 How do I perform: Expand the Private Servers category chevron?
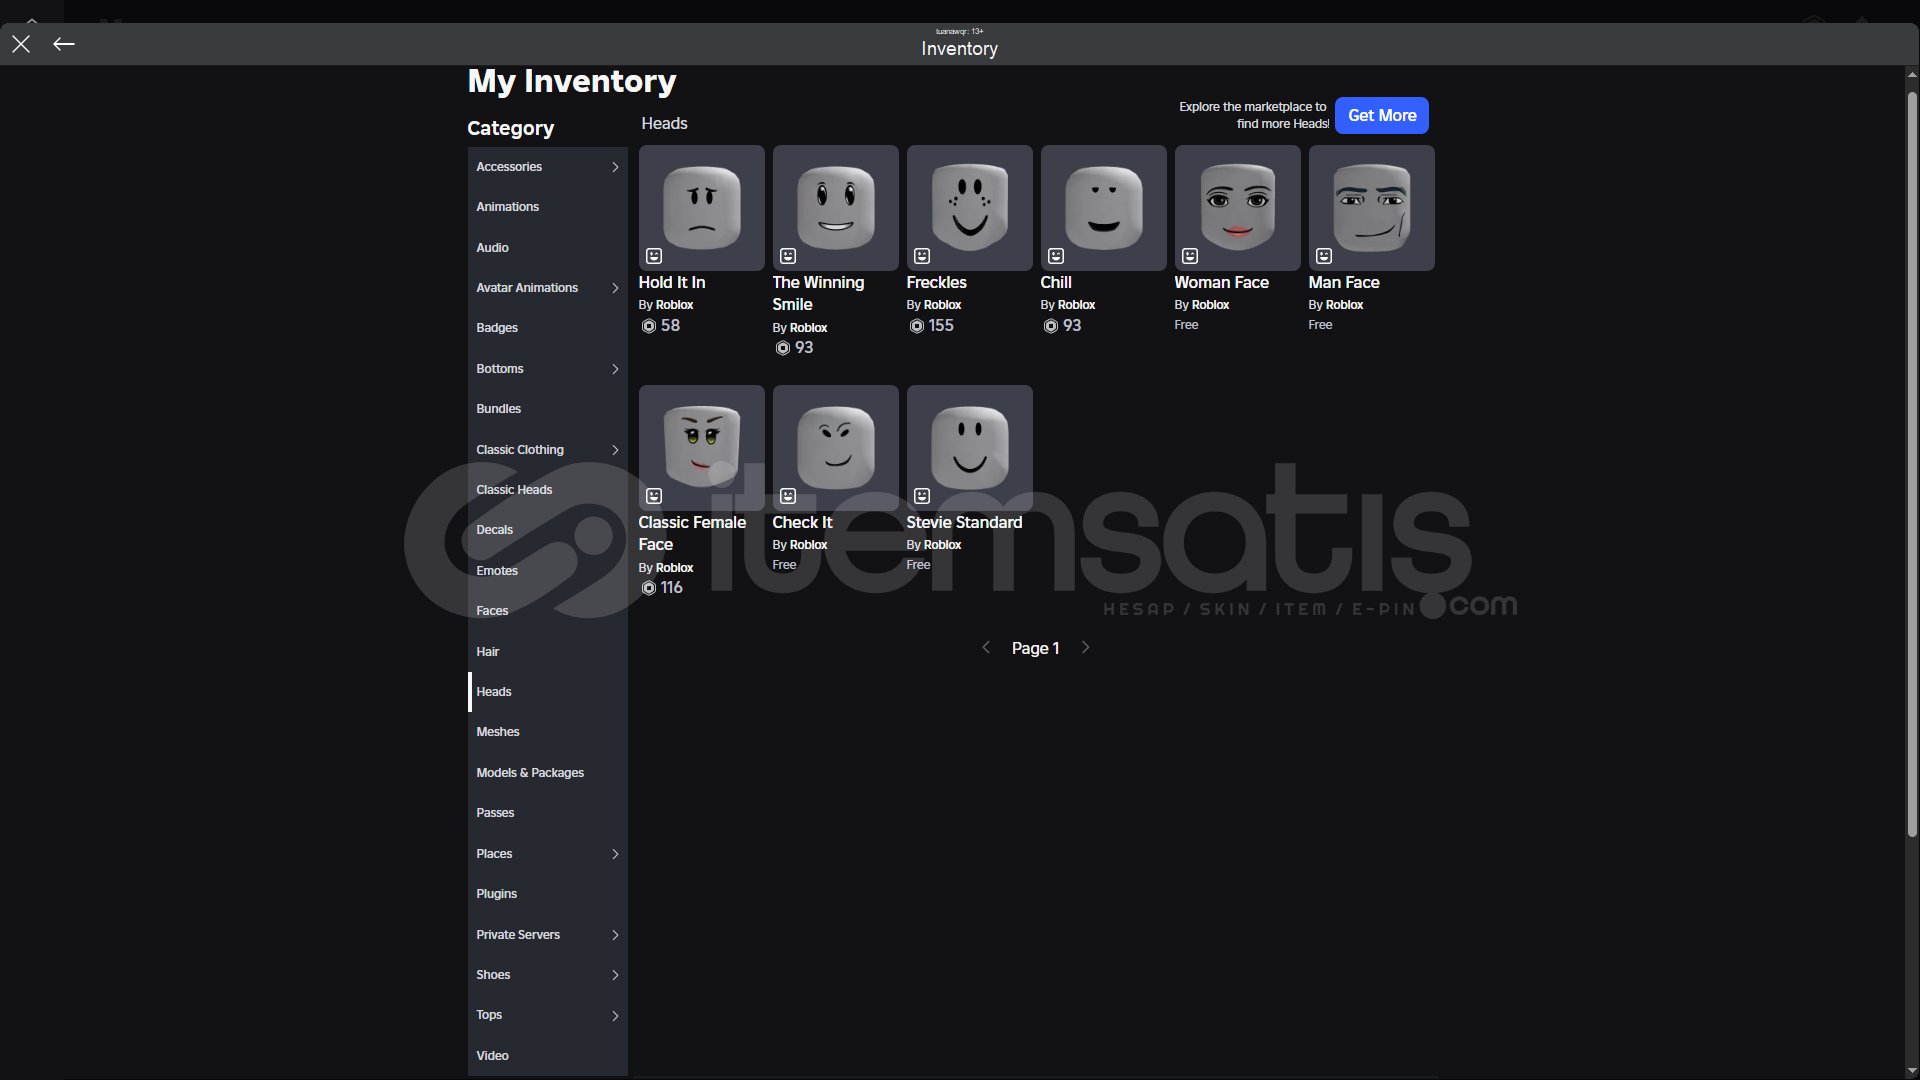coord(615,935)
